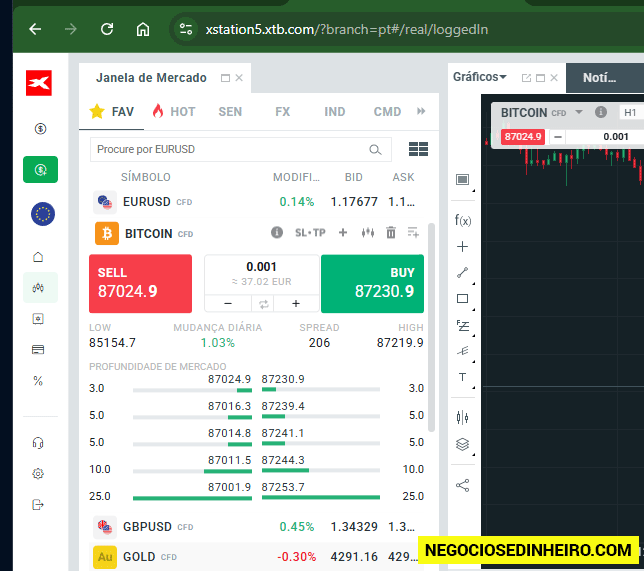Select the crosshair tool in chart toolbar
Viewport: 644px width, 571px height.
tap(462, 246)
